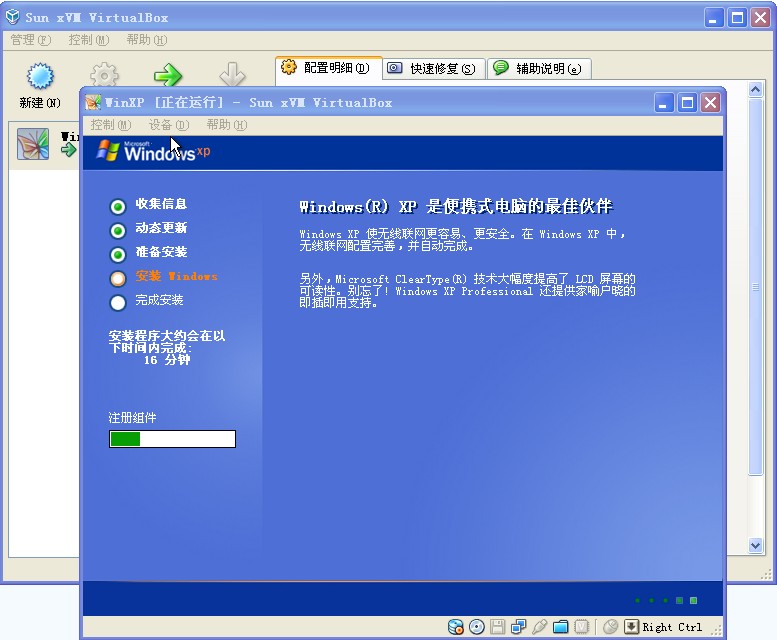Click the main window vertical scrollbar thumb
This screenshot has height=640, width=777.
tap(755, 287)
